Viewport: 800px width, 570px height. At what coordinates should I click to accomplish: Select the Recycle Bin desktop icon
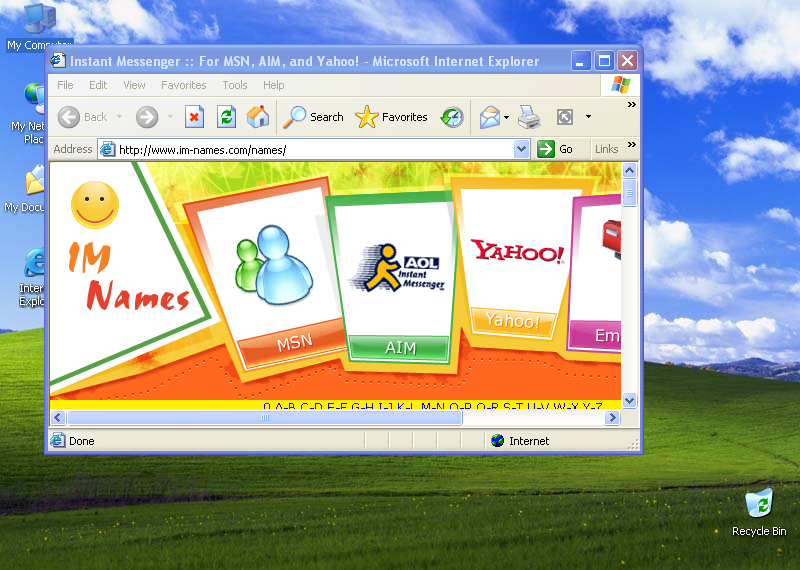pos(759,512)
